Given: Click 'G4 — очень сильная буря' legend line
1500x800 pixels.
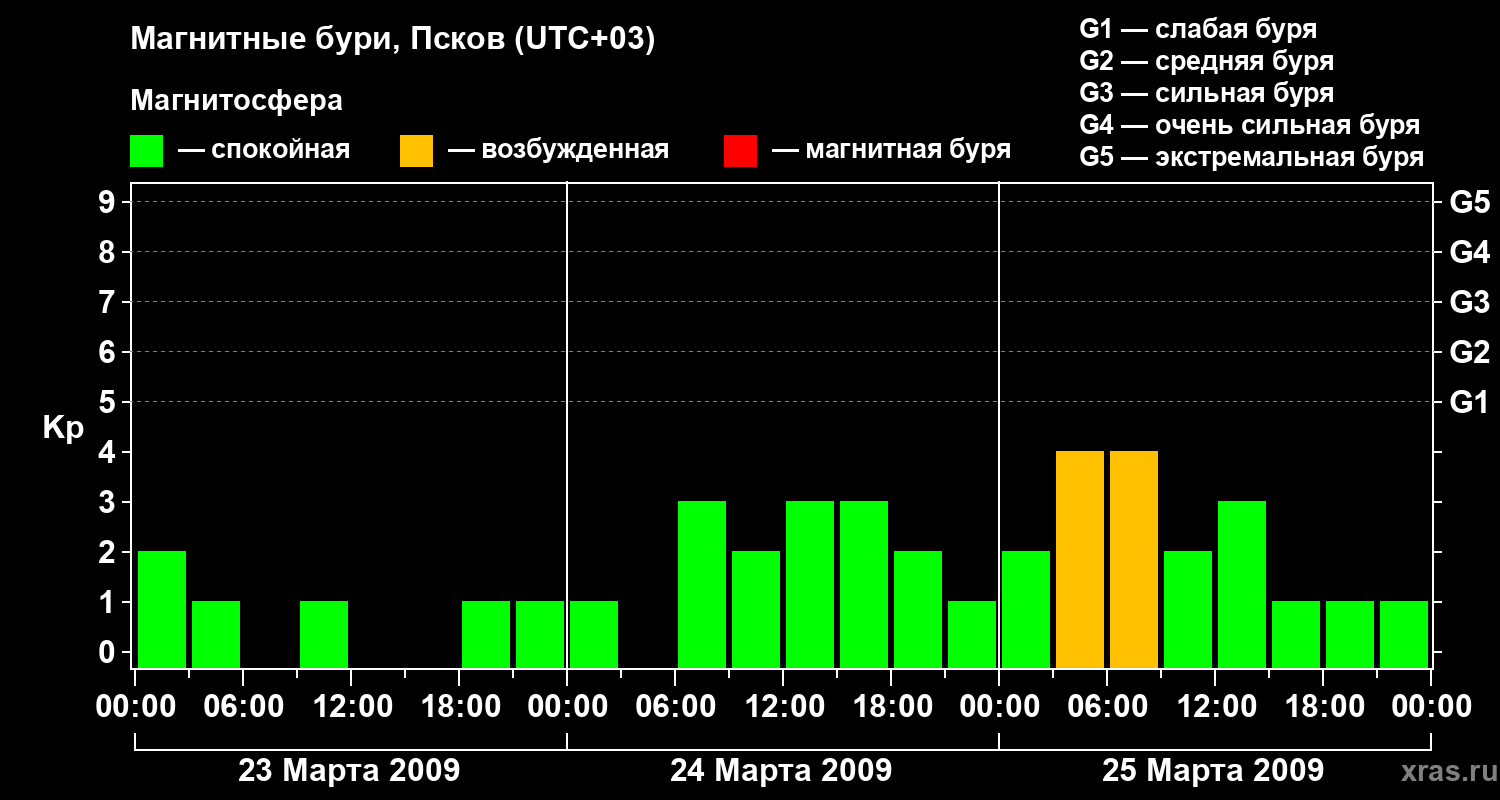Looking at the screenshot, I should (x=1250, y=125).
